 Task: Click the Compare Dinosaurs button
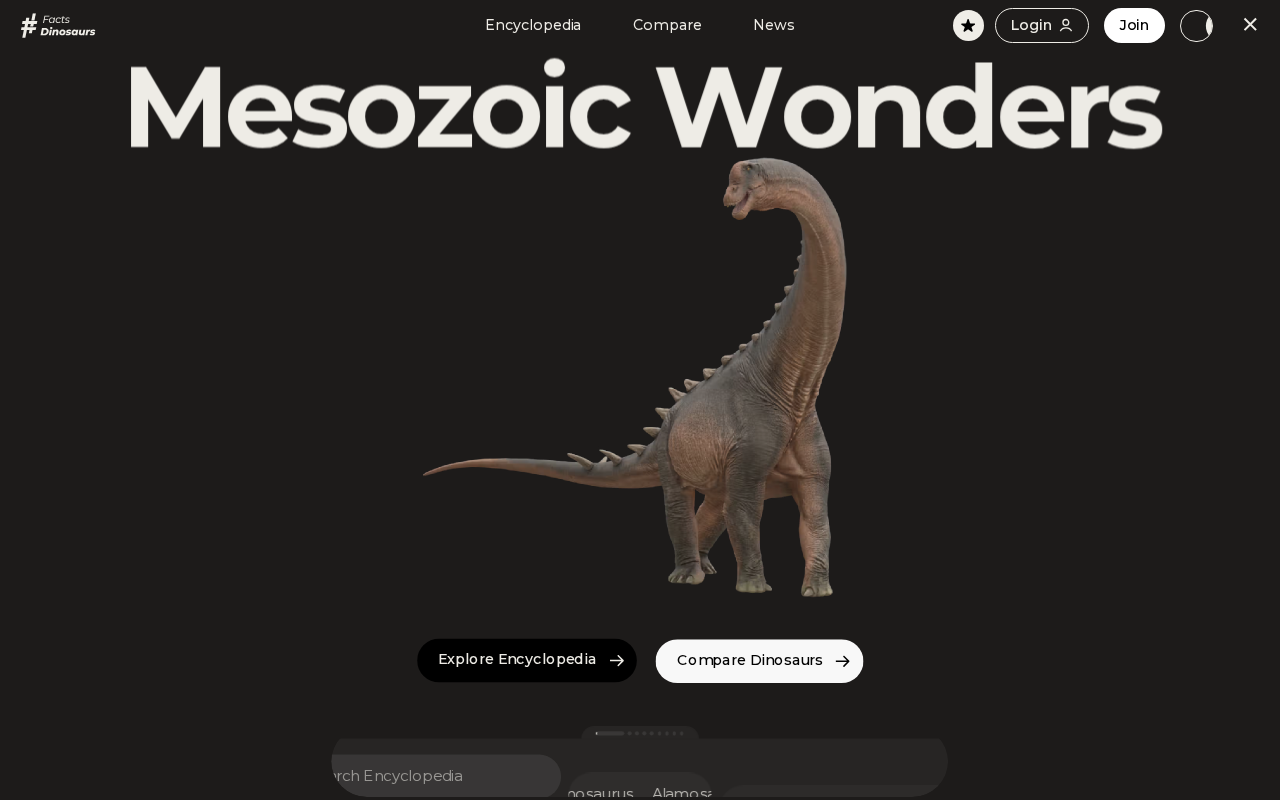(759, 661)
